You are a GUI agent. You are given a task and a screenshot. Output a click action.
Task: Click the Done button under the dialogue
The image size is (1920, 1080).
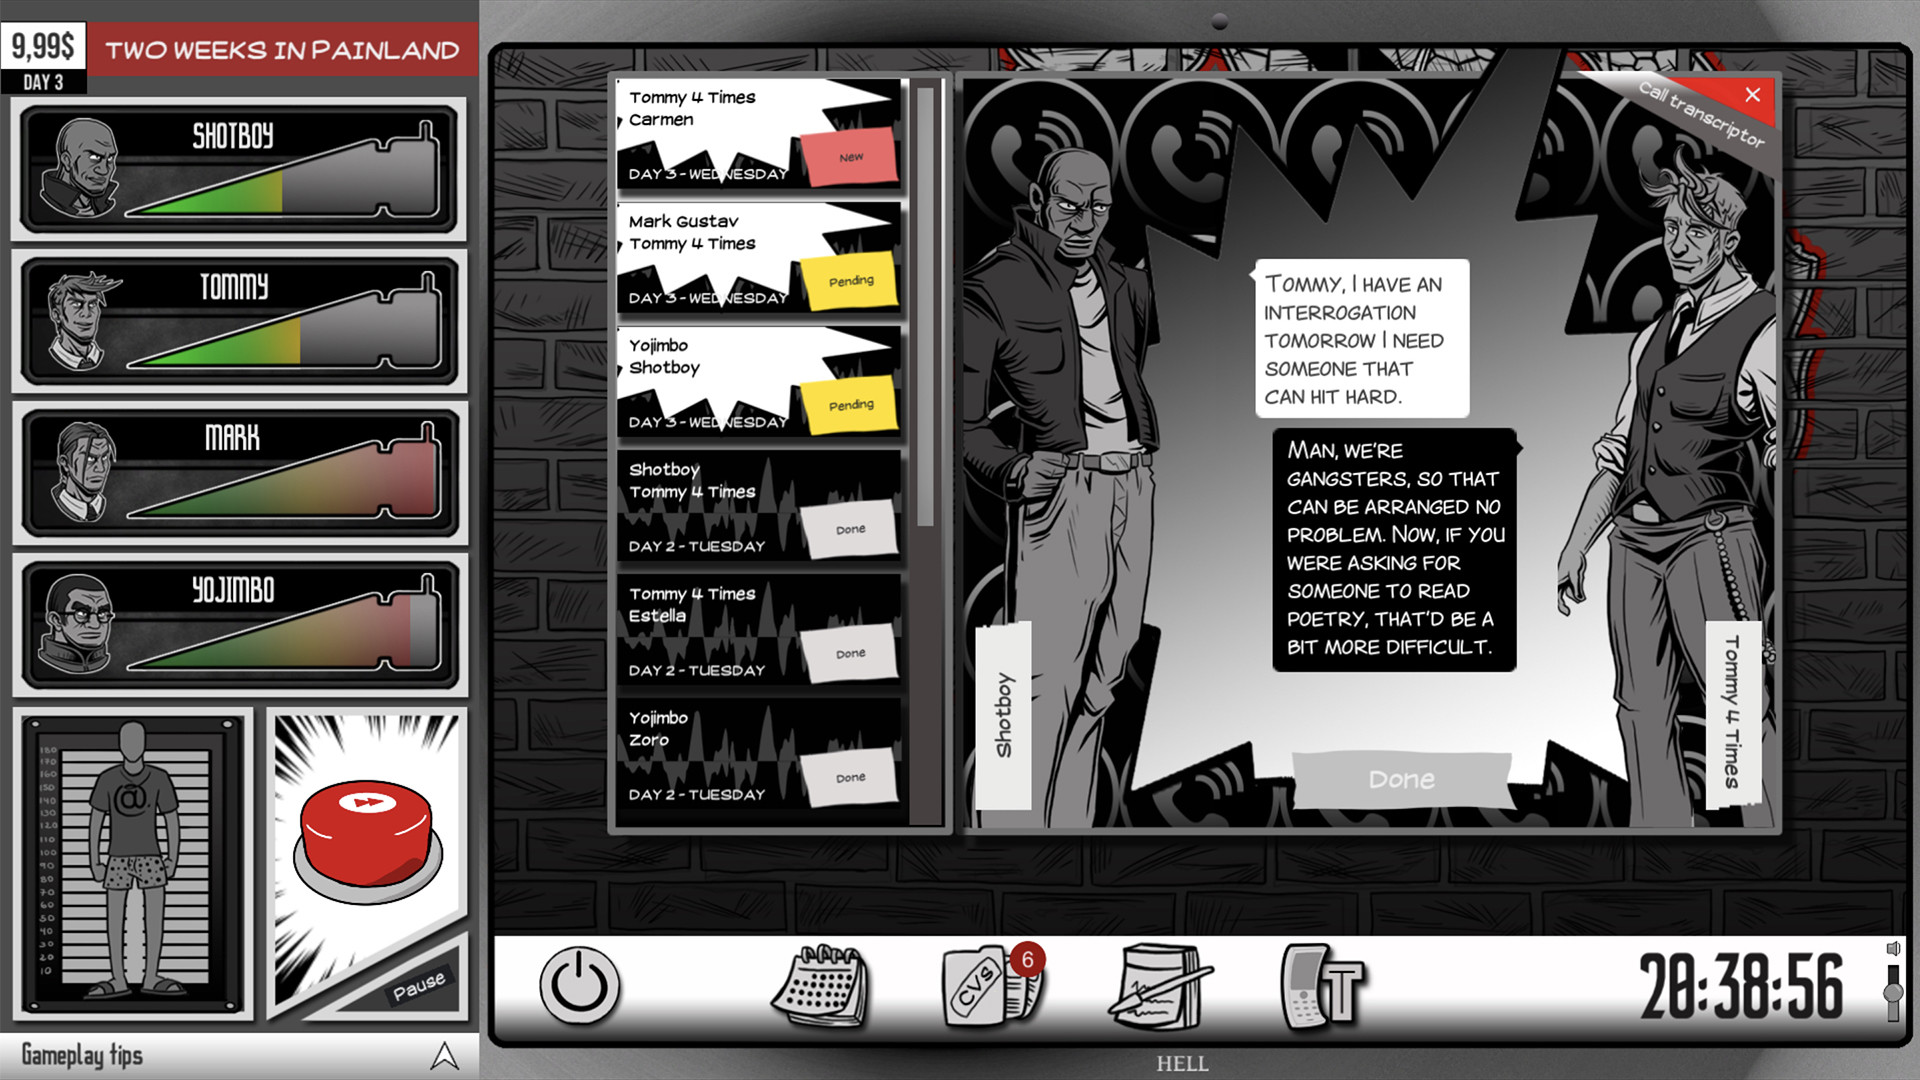1400,779
